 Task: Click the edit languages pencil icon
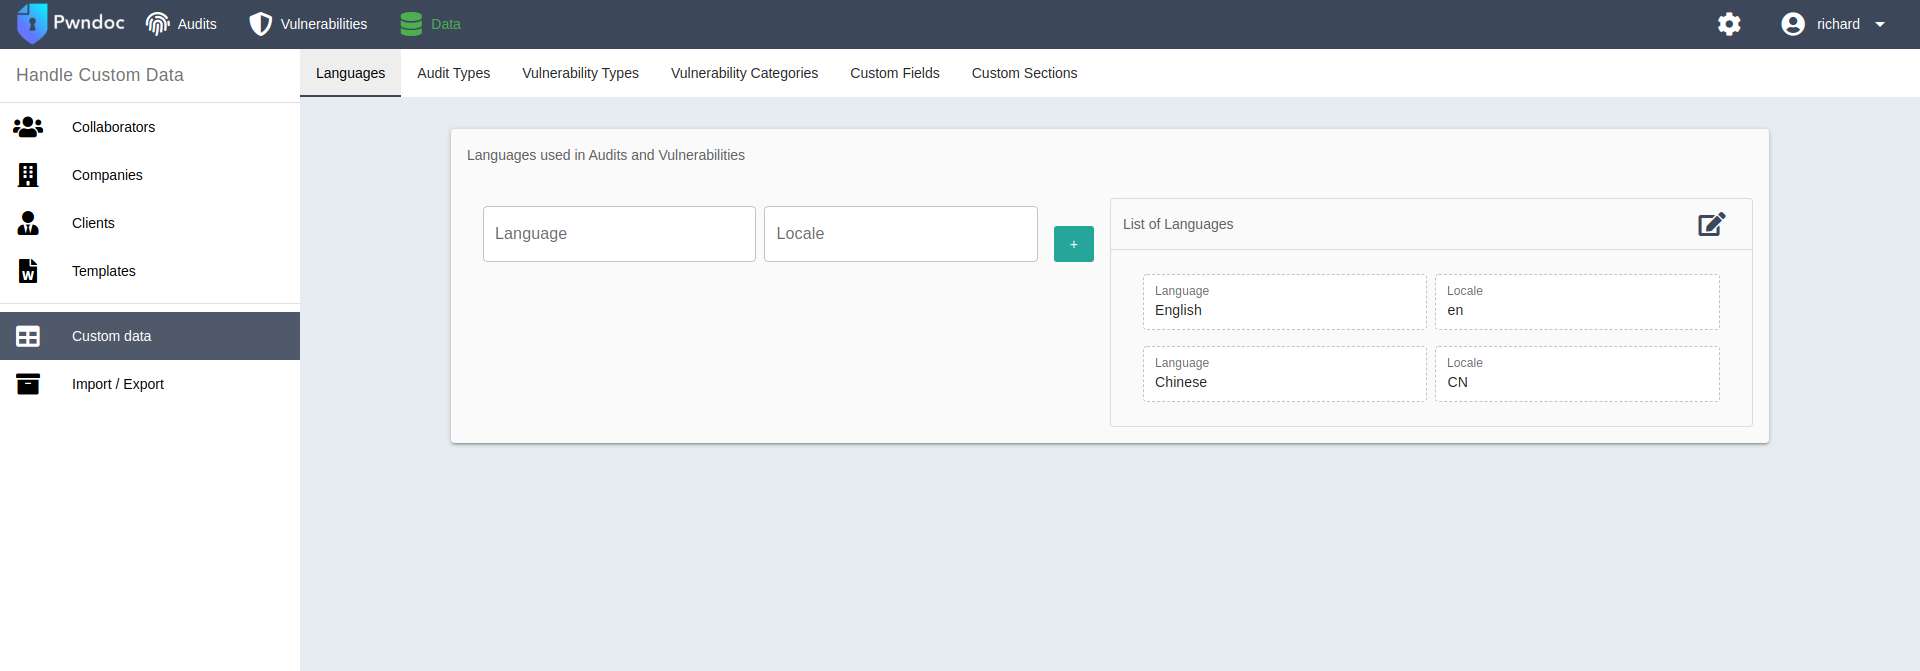click(x=1711, y=224)
